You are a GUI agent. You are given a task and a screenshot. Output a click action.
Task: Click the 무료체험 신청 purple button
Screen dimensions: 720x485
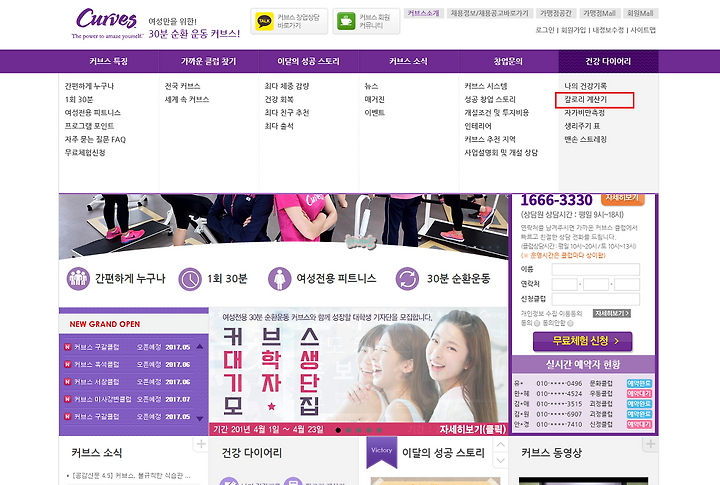[x=583, y=341]
